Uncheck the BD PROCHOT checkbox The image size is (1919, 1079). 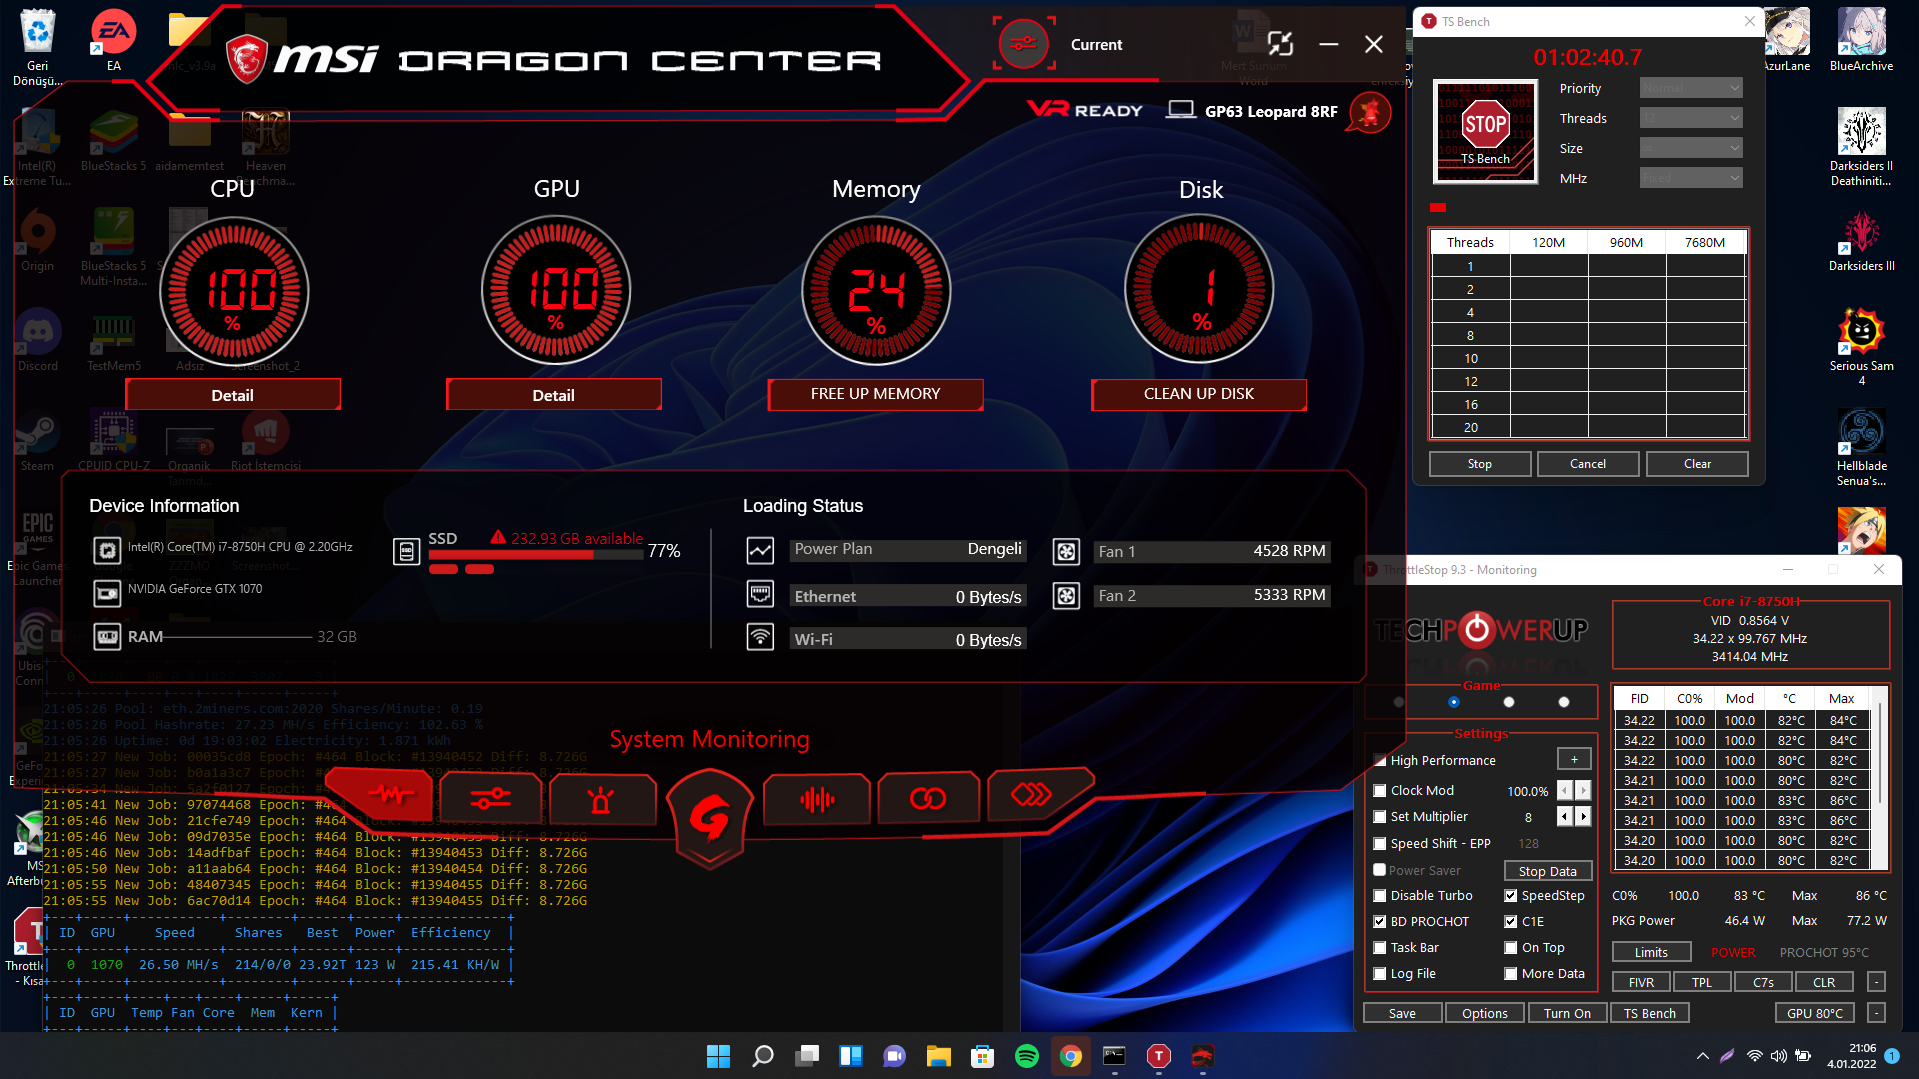(1380, 922)
